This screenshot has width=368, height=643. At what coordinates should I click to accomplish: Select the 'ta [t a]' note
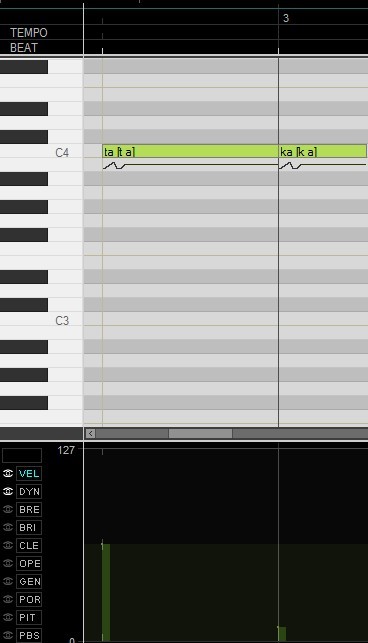point(190,151)
